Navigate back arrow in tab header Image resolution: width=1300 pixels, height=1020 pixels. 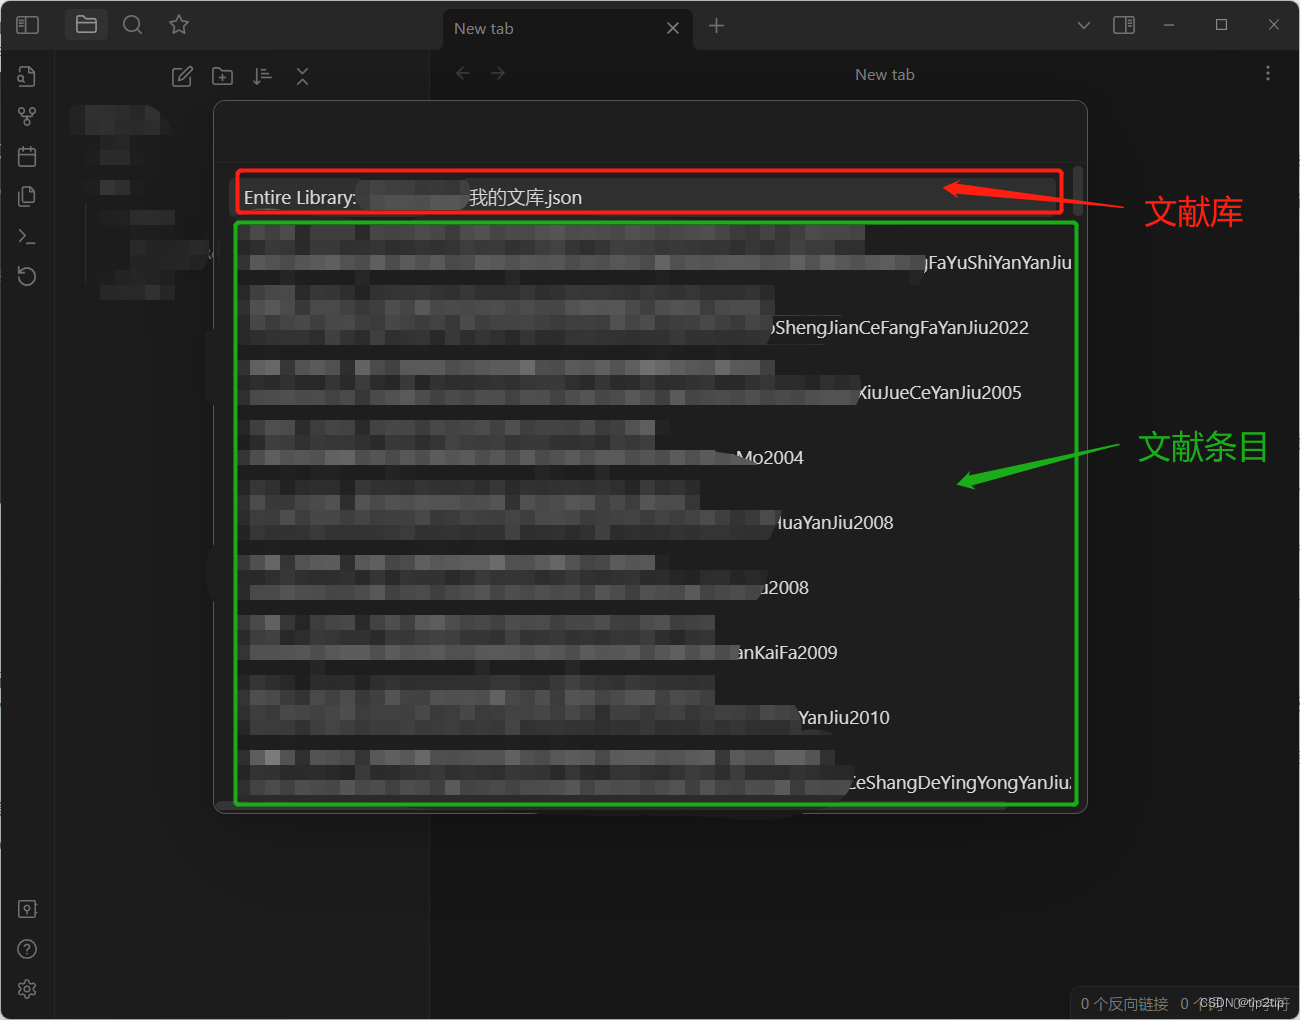463,73
